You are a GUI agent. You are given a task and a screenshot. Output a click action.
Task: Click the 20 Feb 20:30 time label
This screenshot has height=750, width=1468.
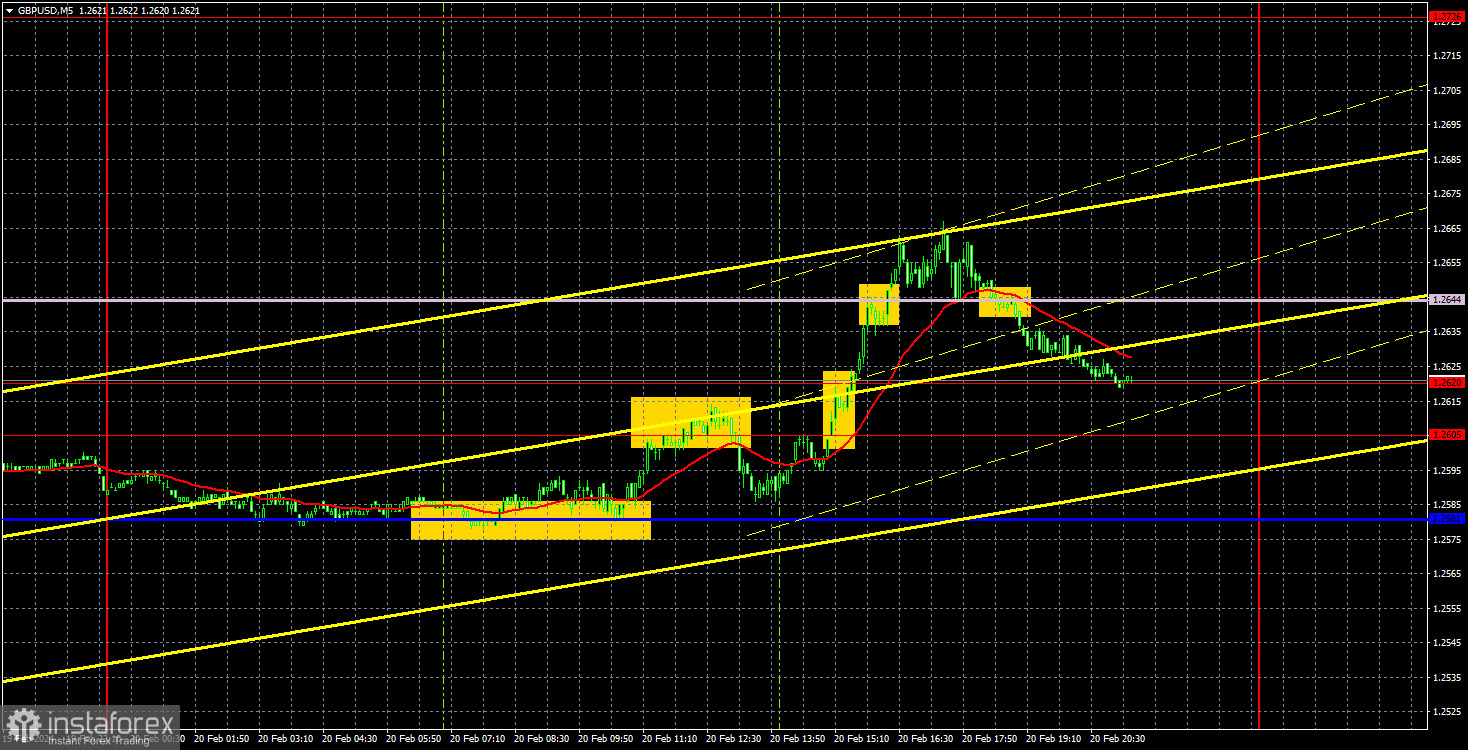coord(1116,739)
